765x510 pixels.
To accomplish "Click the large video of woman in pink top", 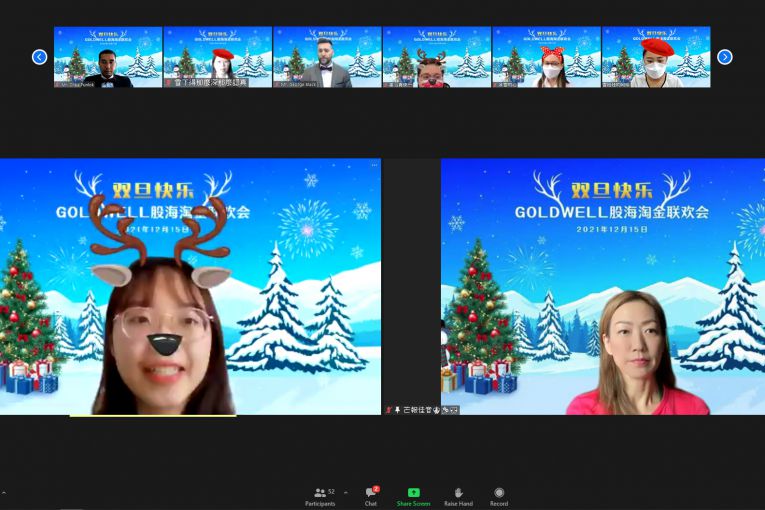I will click(x=603, y=286).
